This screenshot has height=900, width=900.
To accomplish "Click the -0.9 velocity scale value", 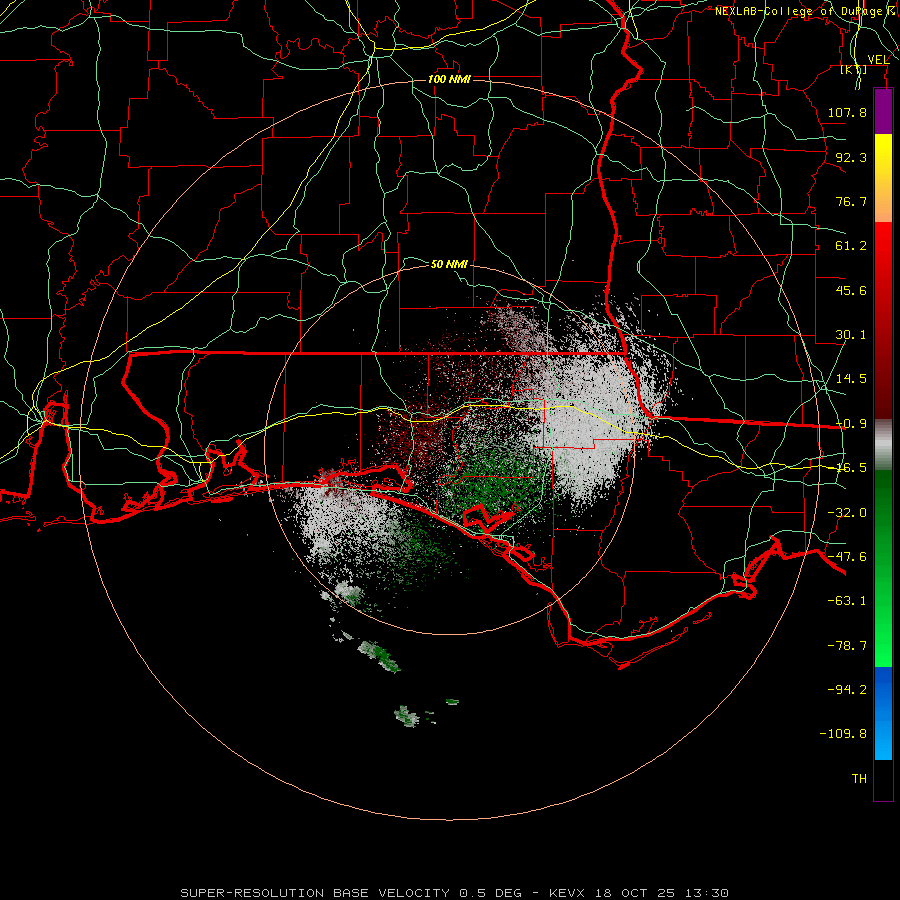I will pos(851,424).
